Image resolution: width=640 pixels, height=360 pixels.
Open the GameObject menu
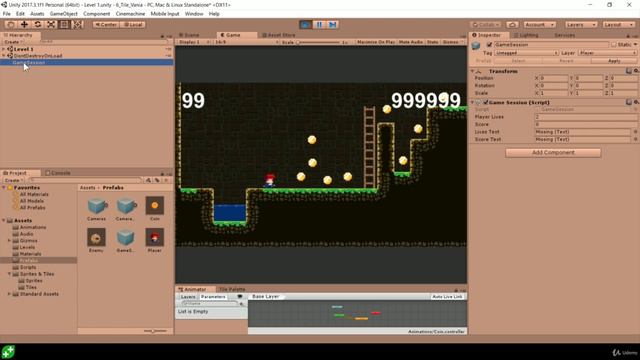pos(63,14)
